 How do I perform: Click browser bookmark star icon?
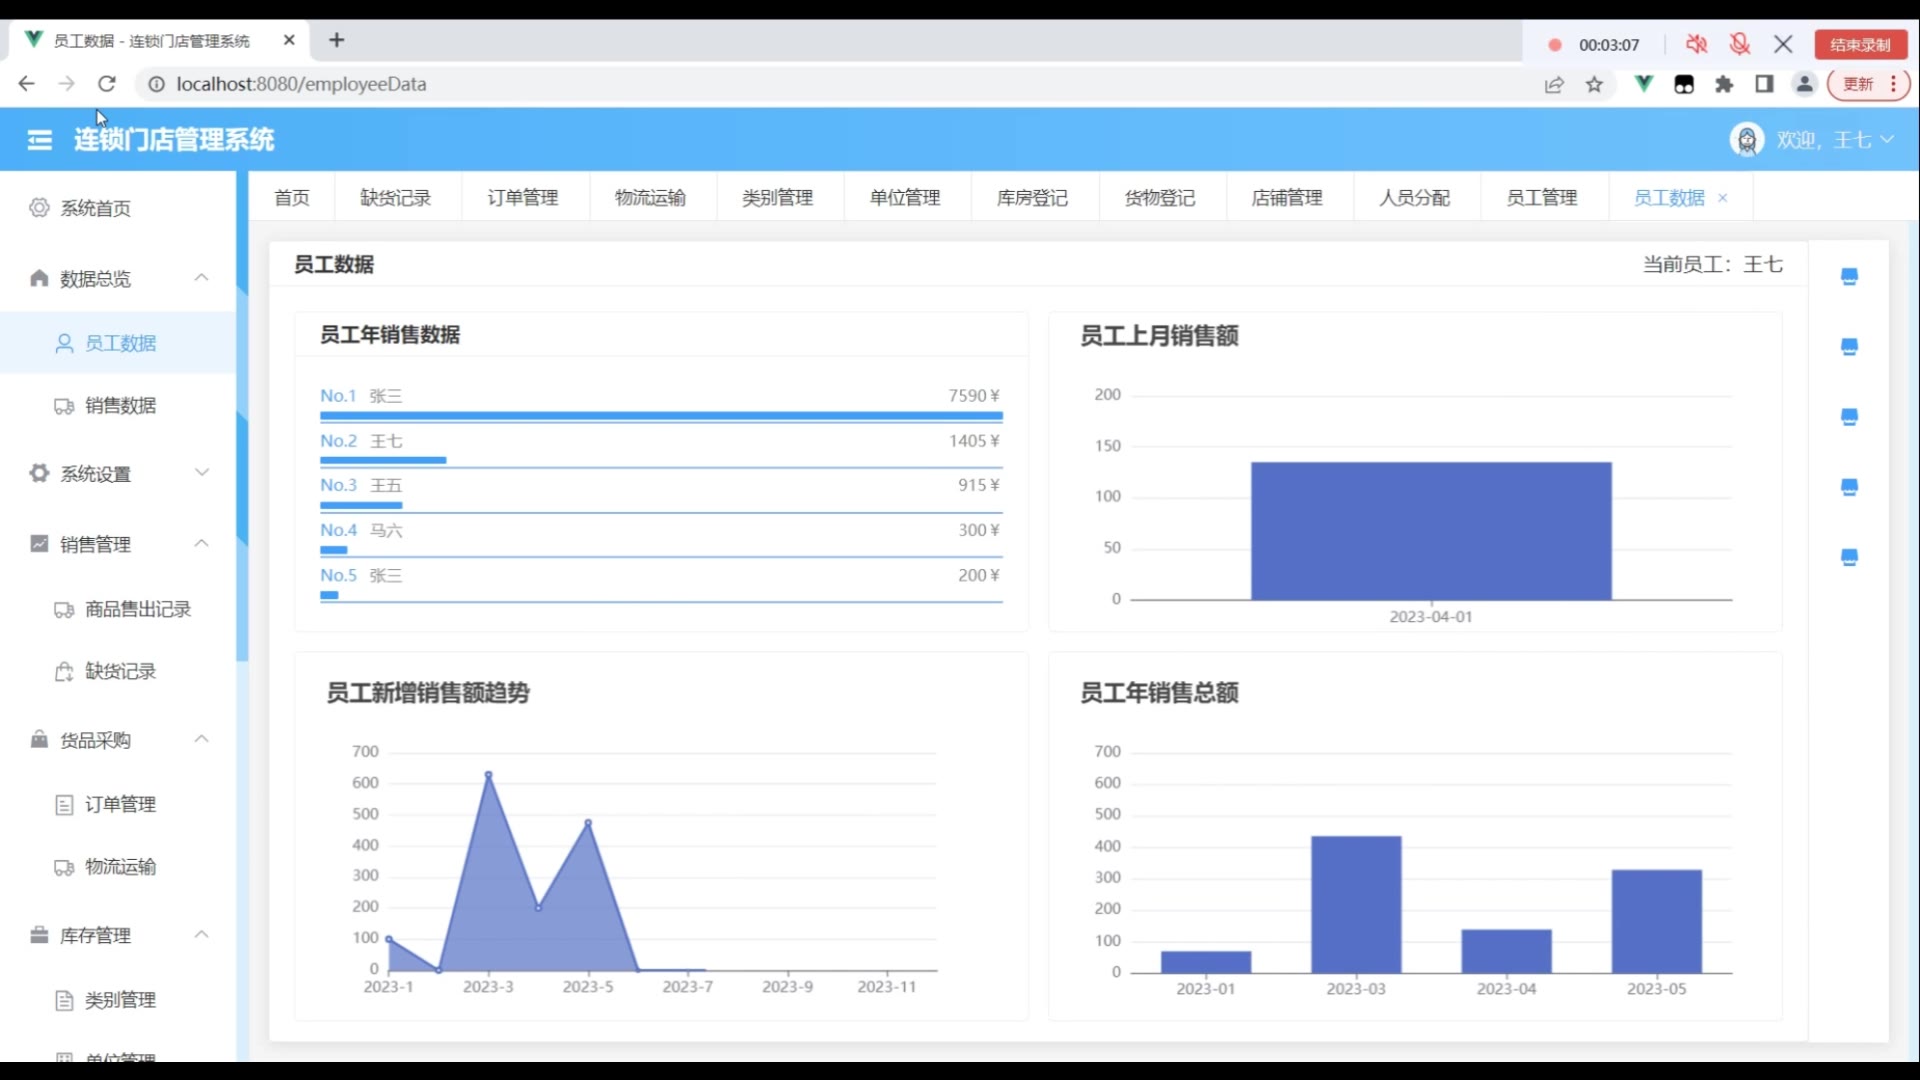(x=1594, y=85)
